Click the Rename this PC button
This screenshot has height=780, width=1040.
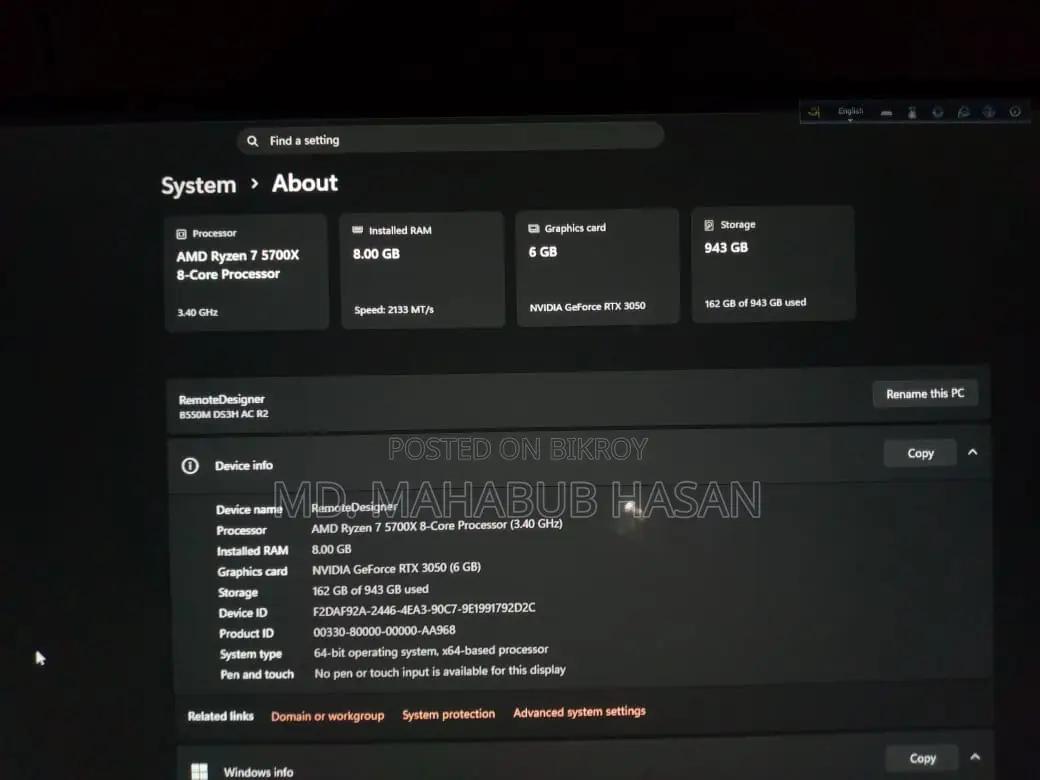coord(925,394)
